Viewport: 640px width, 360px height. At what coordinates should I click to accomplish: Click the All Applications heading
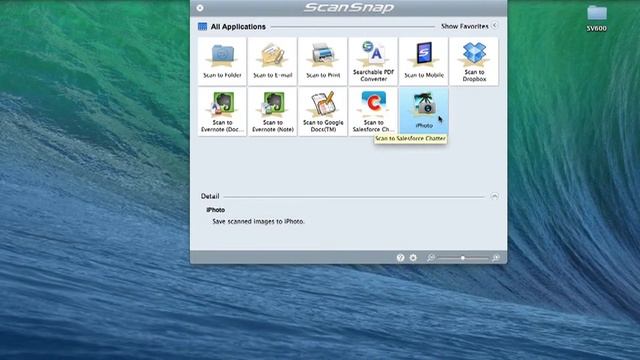click(x=238, y=27)
